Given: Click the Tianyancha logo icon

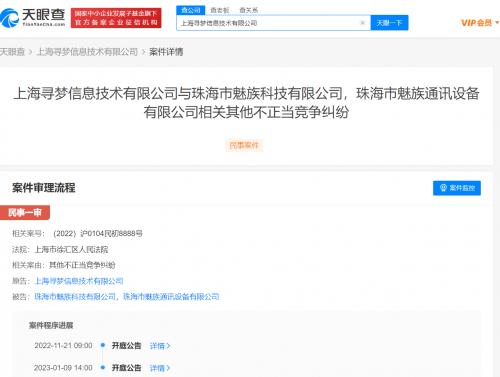Looking at the screenshot, I should [9, 18].
